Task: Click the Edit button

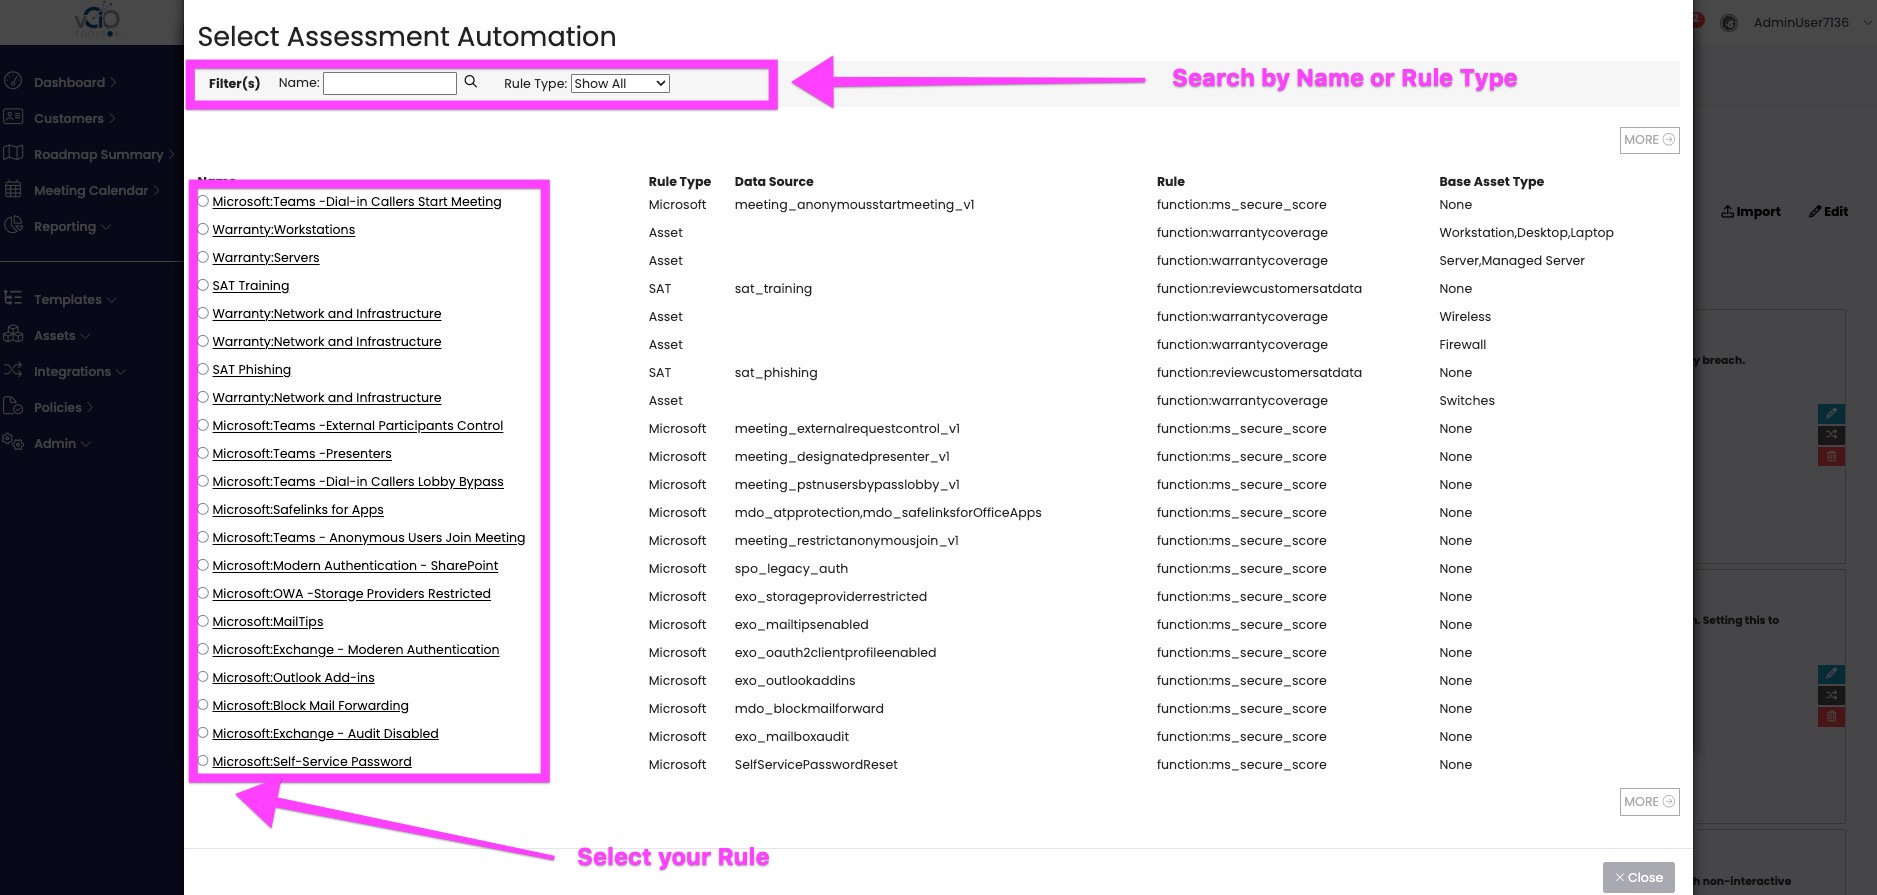Action: tap(1828, 211)
